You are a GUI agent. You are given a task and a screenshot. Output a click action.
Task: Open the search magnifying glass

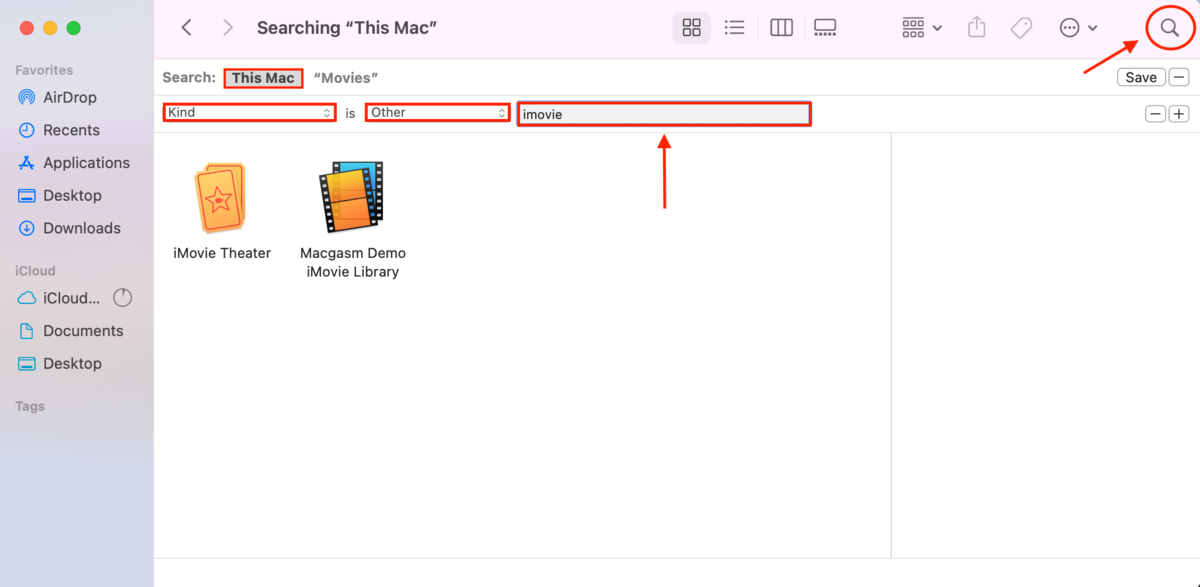[x=1169, y=28]
